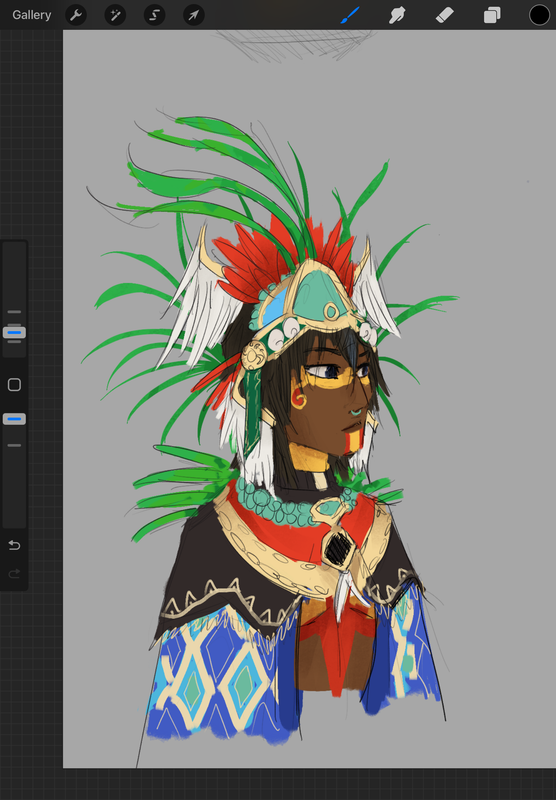
Task: Select the Selection S-ribbon tool
Action: click(x=155, y=15)
